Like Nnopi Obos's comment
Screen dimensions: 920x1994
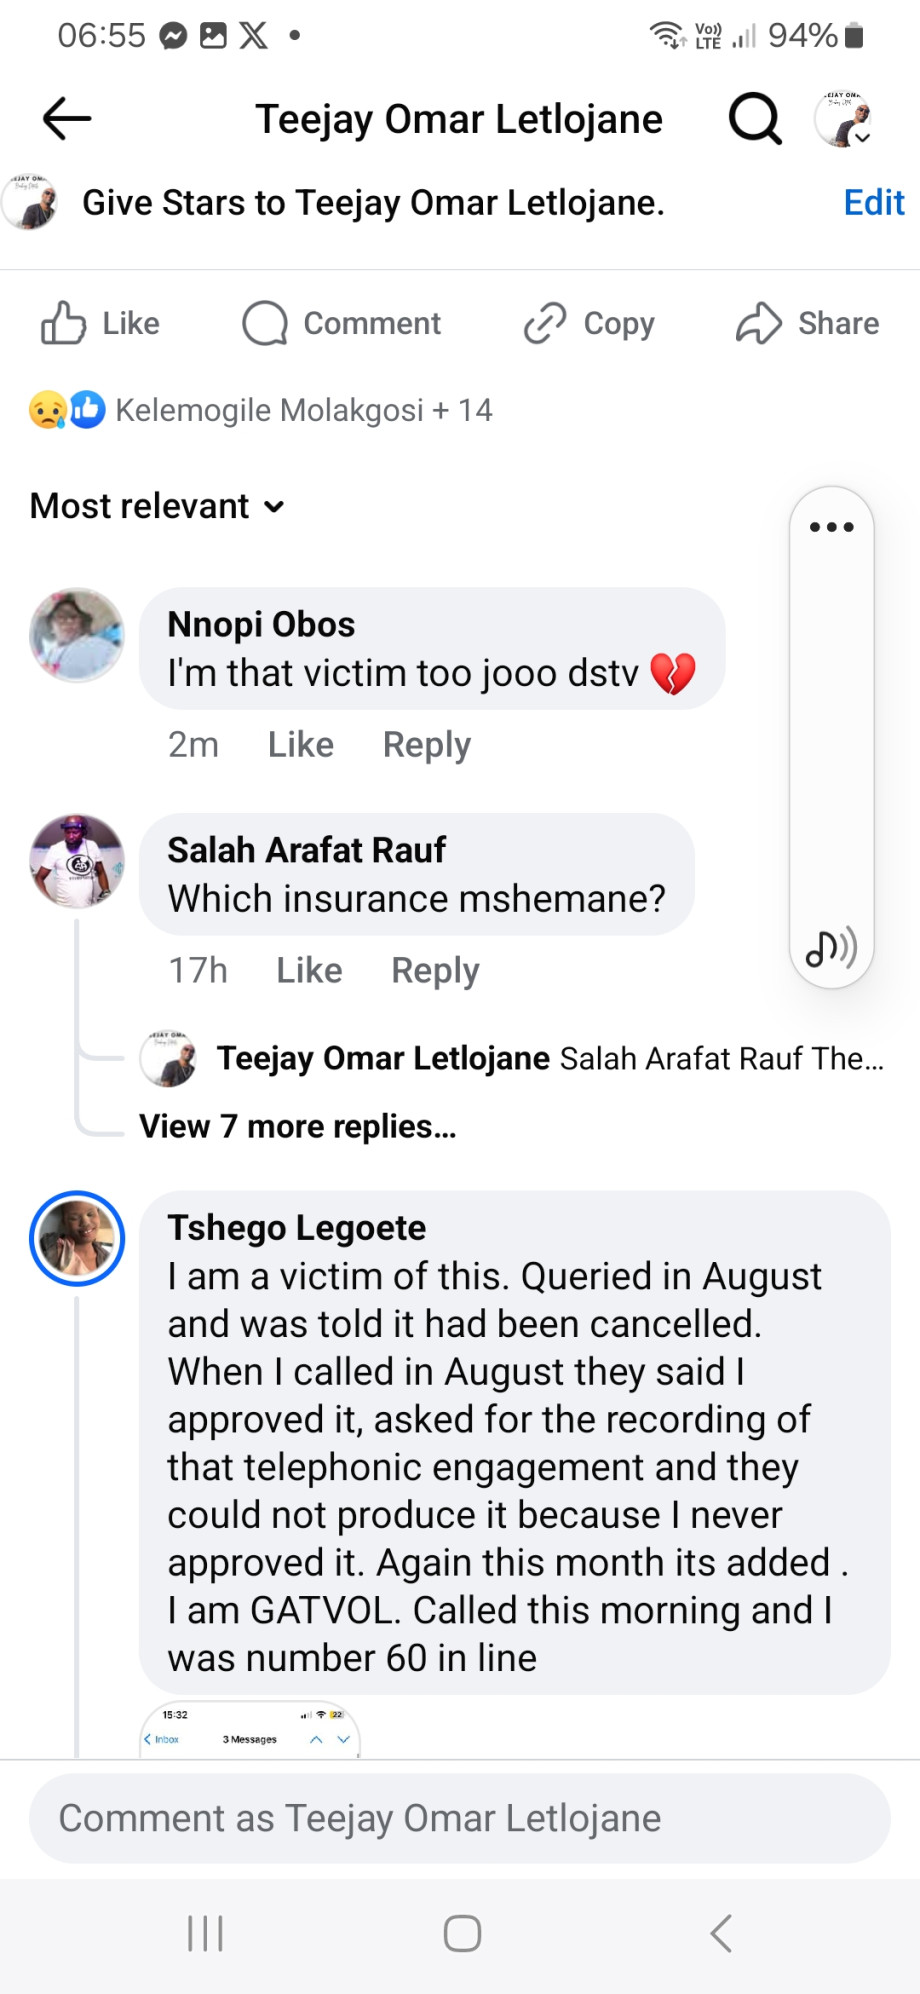pyautogui.click(x=300, y=745)
